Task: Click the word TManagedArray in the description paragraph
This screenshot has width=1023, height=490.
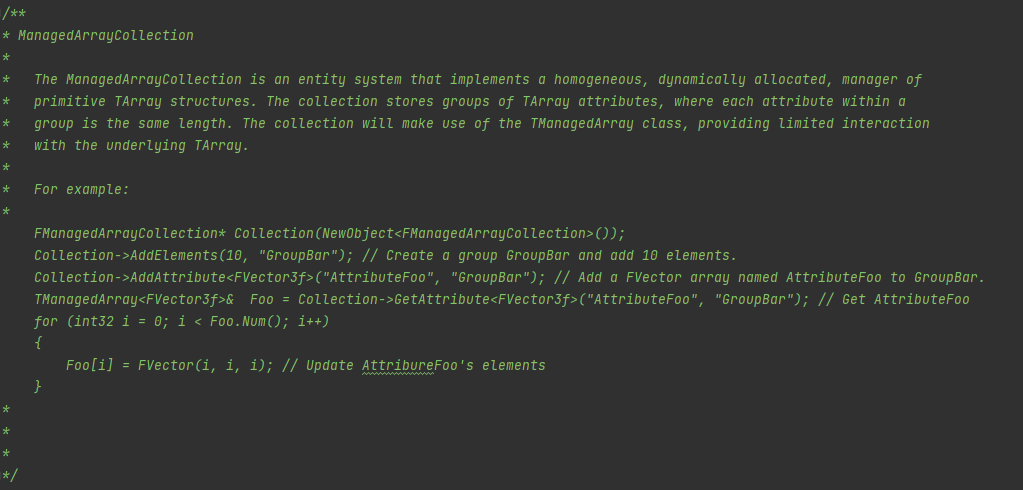Action: [582, 124]
